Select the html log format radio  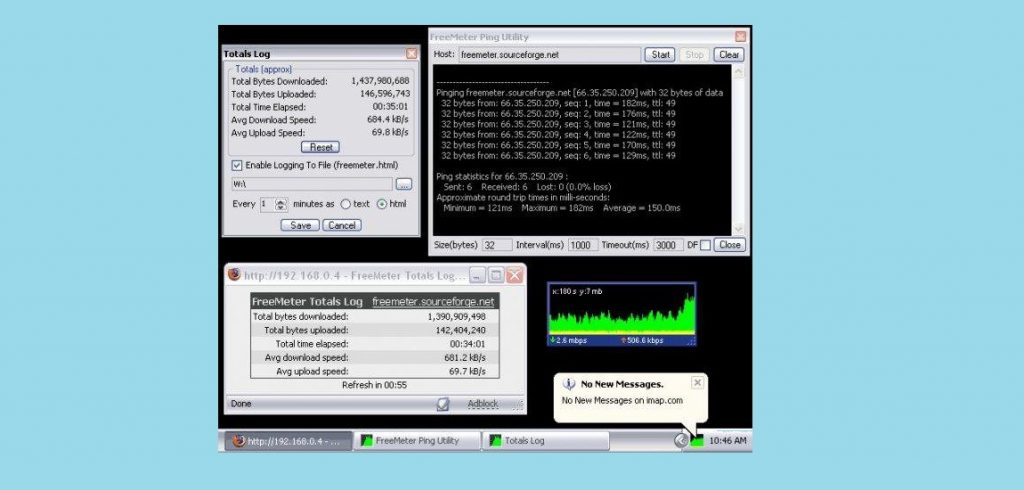click(x=382, y=204)
